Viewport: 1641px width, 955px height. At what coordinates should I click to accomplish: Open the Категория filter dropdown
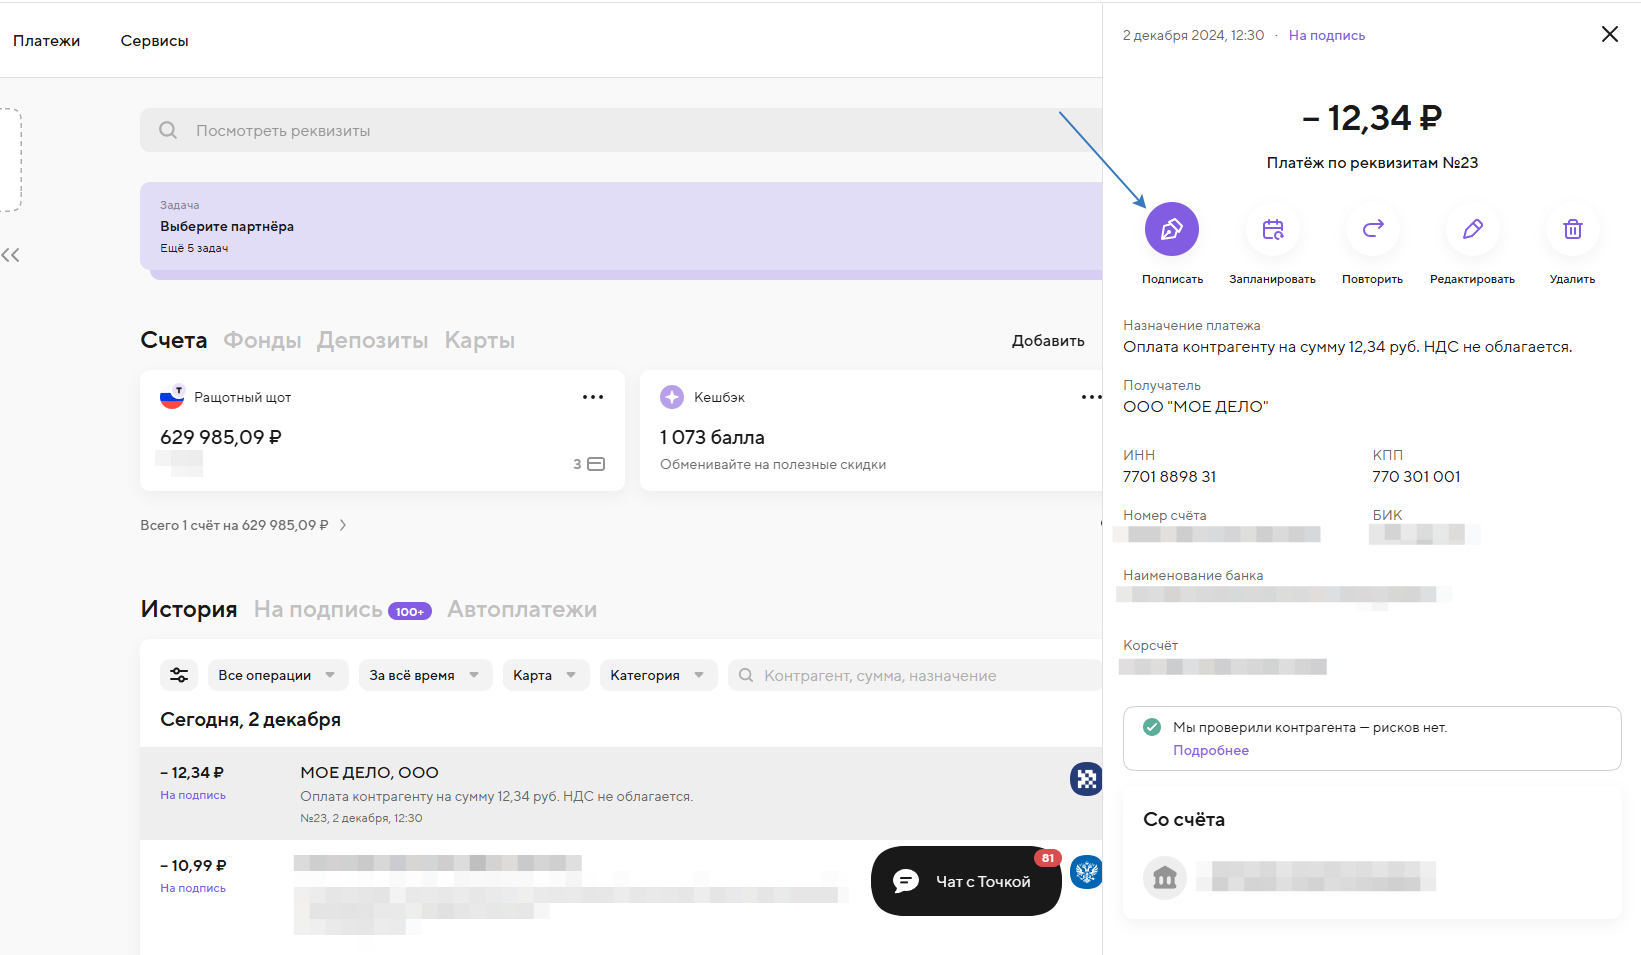click(657, 675)
